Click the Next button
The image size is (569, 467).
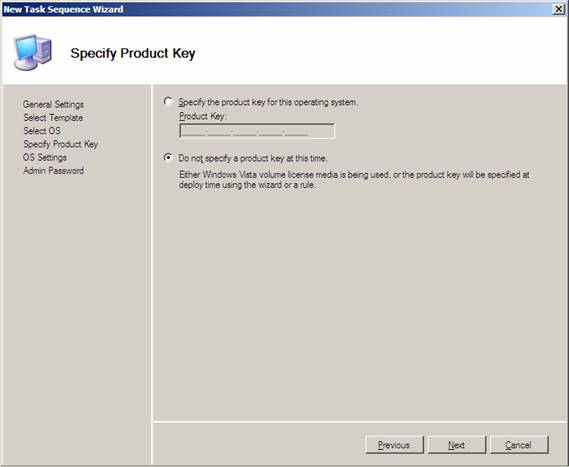(457, 445)
